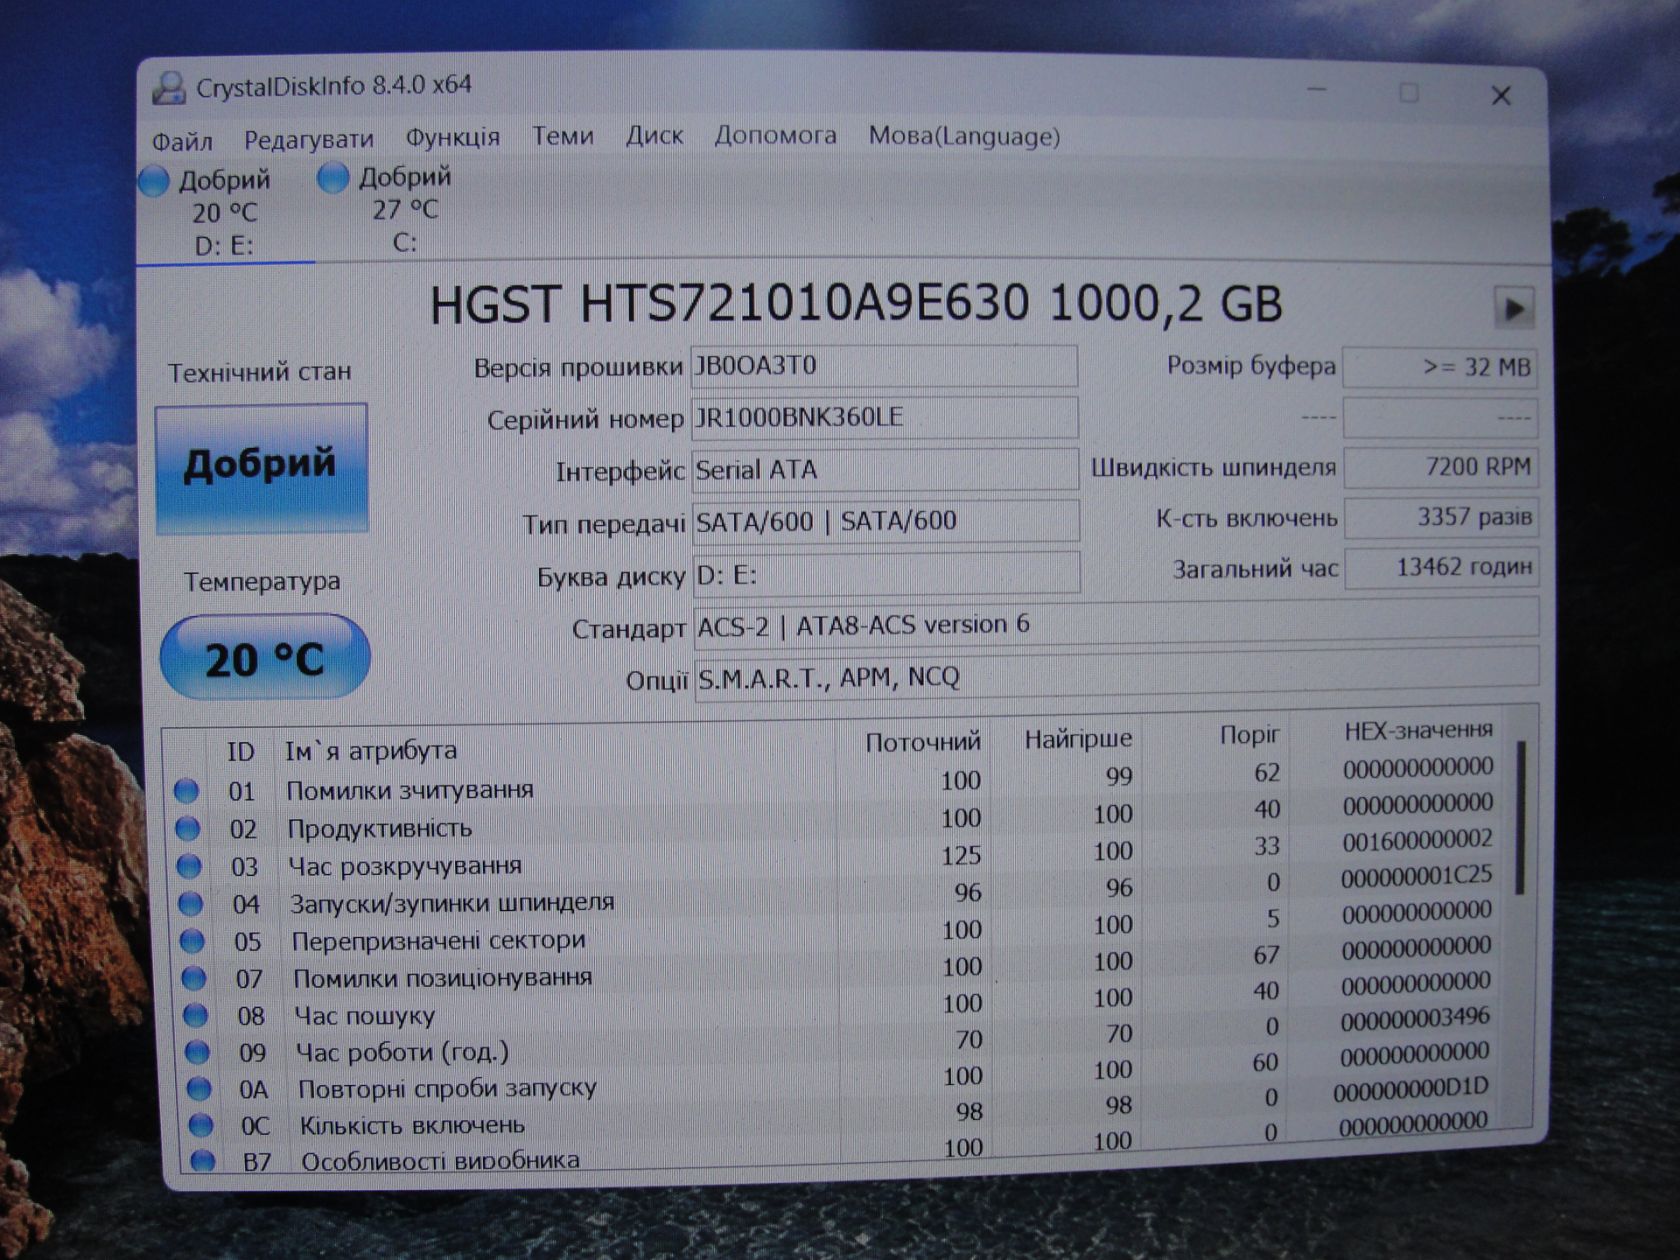The image size is (1680, 1260).
Task: Click status dot for attribute 07
Action: pyautogui.click(x=194, y=977)
